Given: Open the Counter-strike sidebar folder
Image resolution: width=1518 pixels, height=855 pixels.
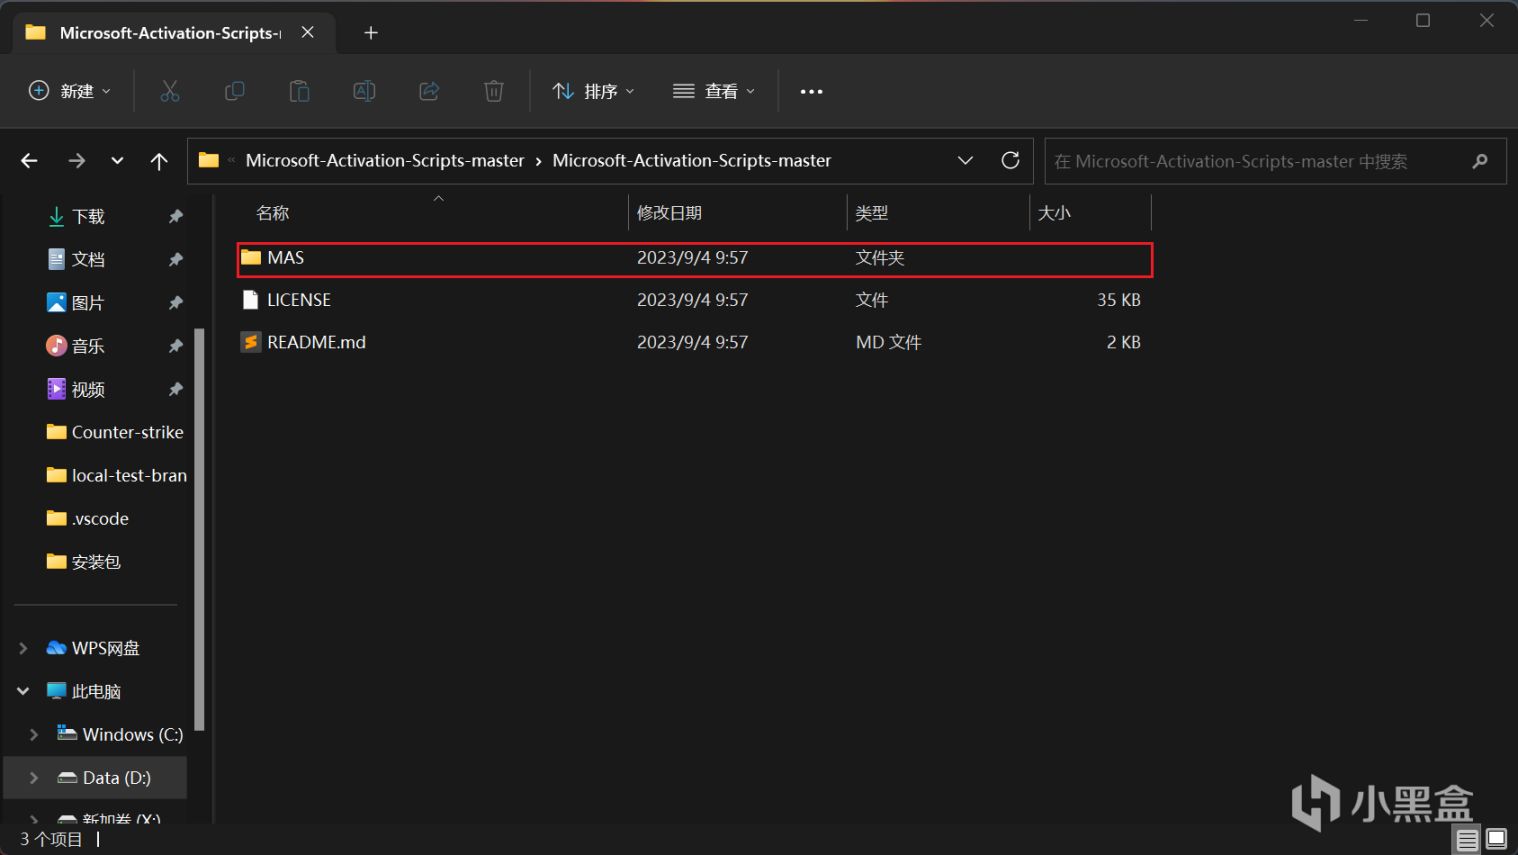Looking at the screenshot, I should point(115,432).
